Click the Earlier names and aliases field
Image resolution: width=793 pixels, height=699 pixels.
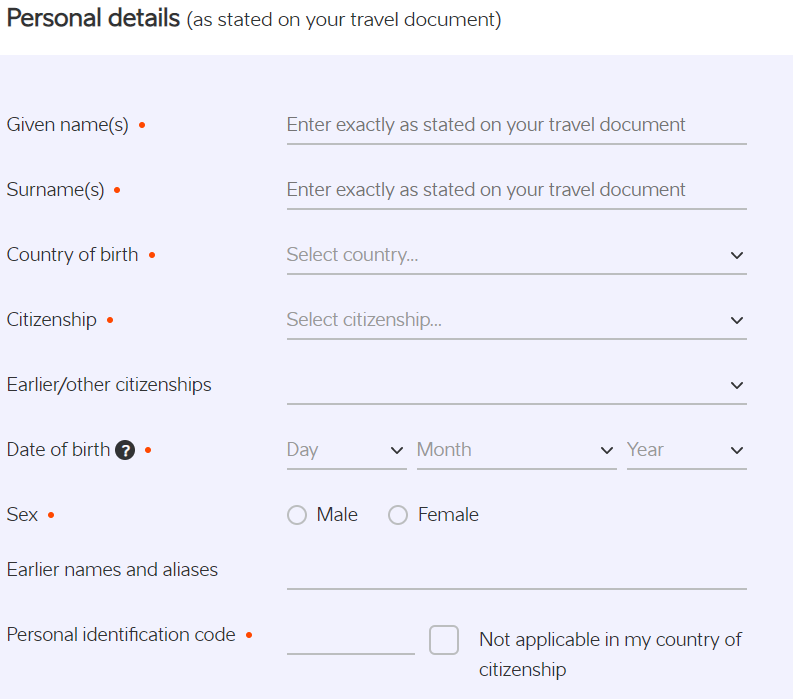pos(516,572)
